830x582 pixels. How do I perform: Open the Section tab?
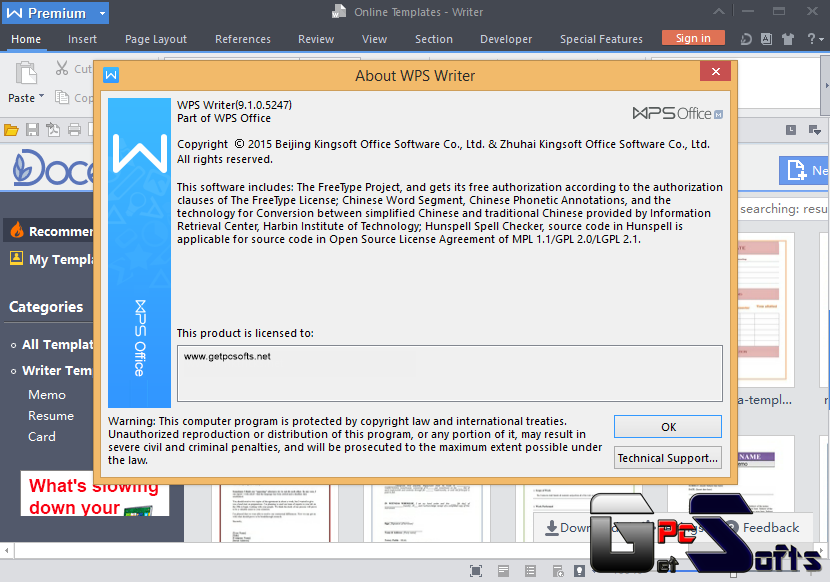click(x=434, y=39)
